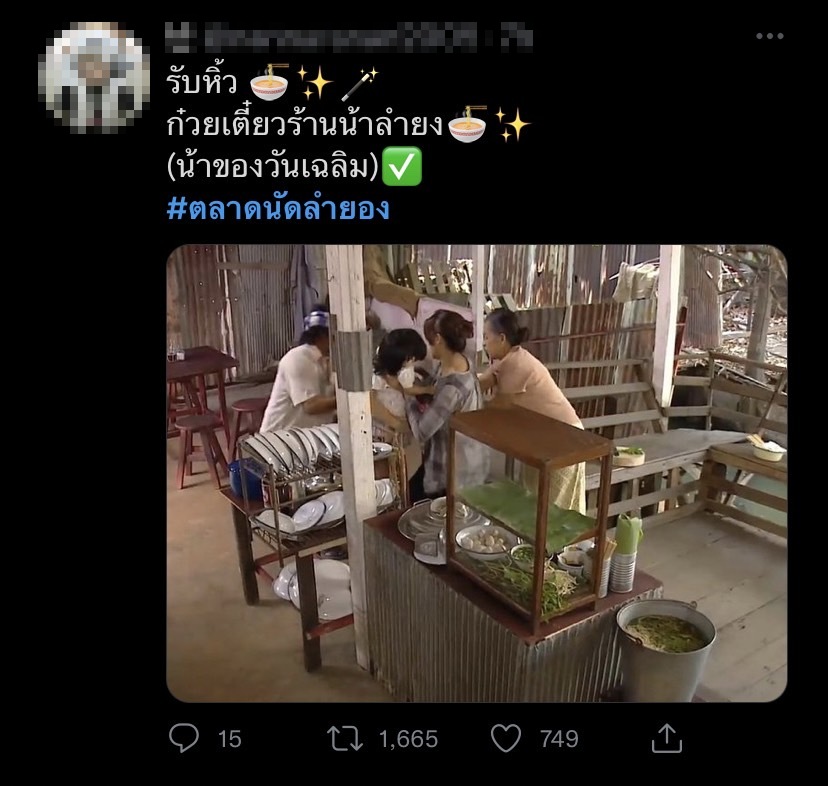Retweet this post using the arrows icon

(x=345, y=738)
